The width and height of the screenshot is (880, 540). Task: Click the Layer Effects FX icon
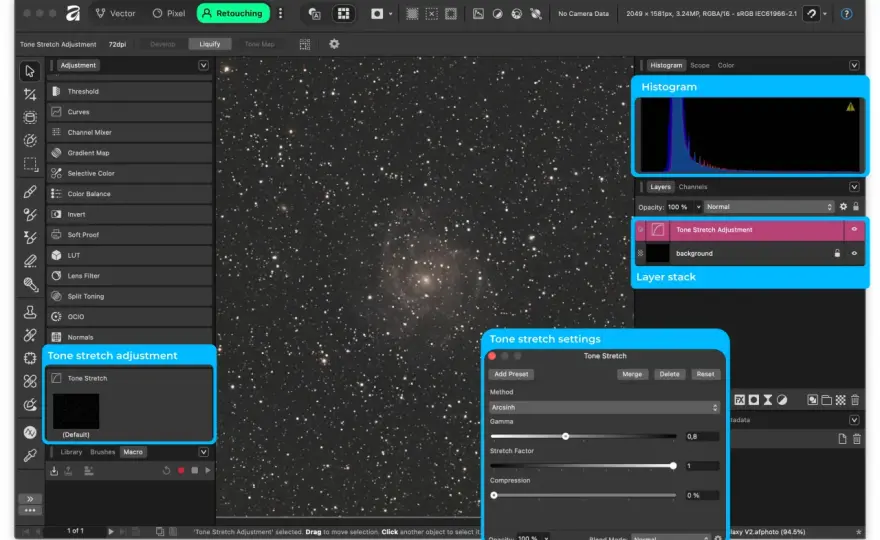tap(740, 400)
